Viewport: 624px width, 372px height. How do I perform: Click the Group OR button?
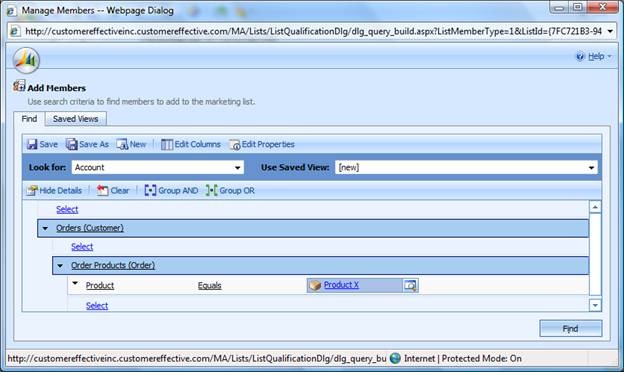[230, 191]
